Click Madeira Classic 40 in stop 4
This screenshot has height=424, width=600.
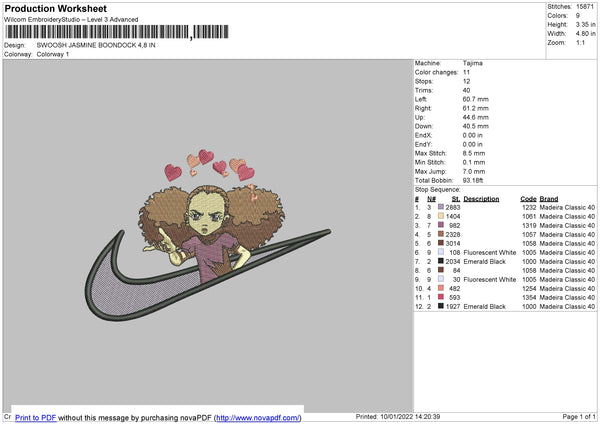point(567,235)
